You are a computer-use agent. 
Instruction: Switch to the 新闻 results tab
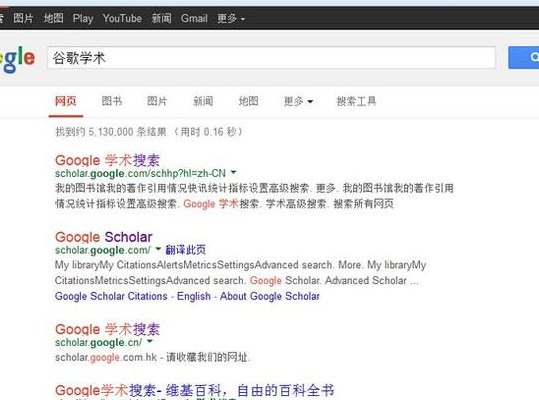tap(203, 101)
